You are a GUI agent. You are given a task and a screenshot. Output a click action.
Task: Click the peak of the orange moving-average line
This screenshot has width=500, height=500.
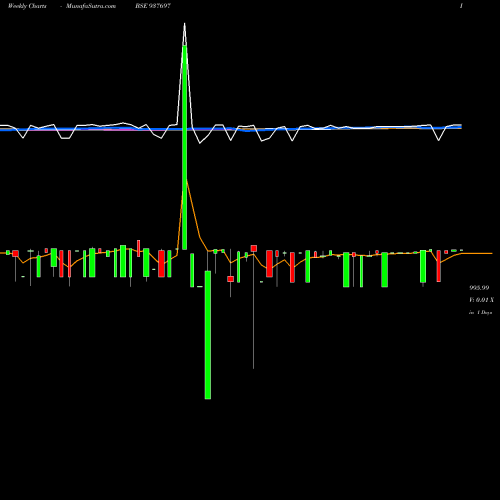point(187,180)
